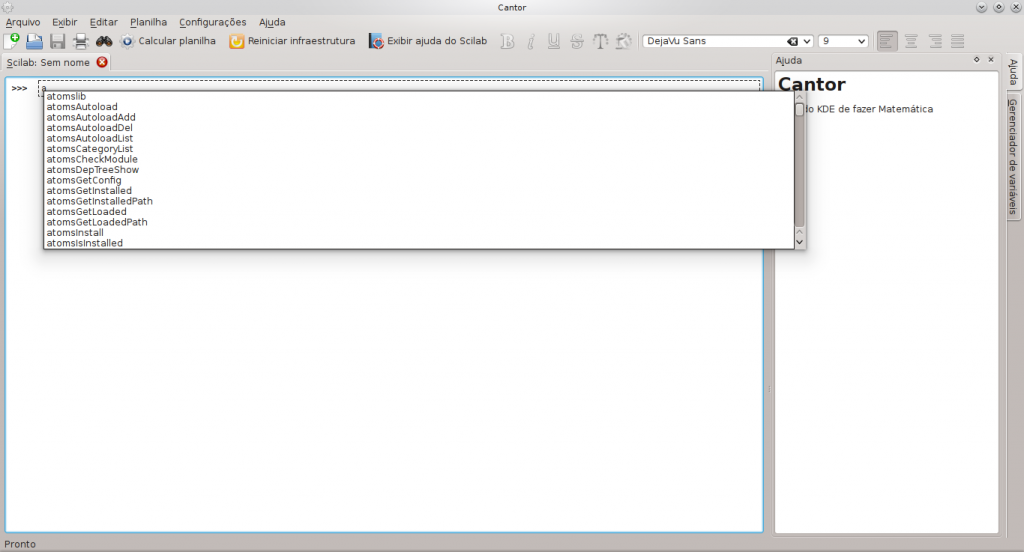1024x552 pixels.
Task: Click the save worksheet icon
Action: tap(57, 41)
